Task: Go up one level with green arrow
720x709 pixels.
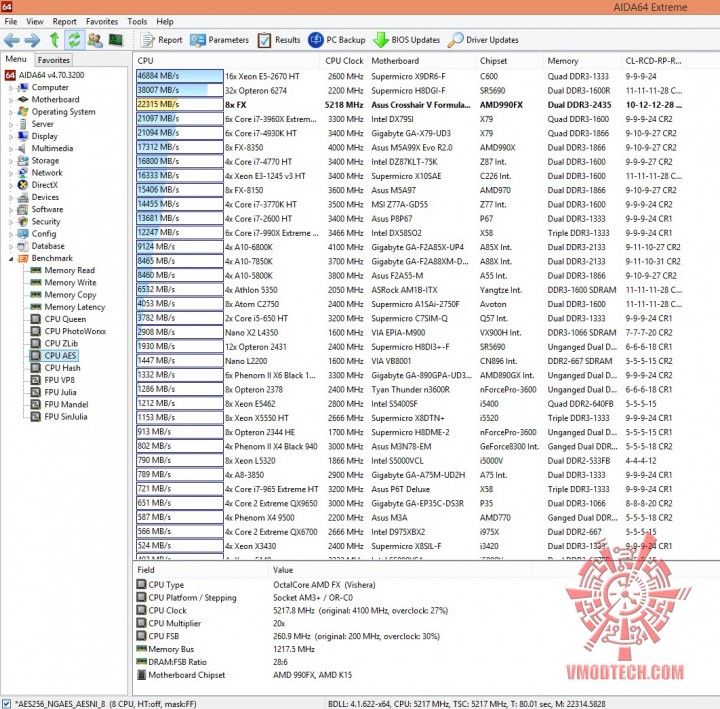Action: coord(54,40)
